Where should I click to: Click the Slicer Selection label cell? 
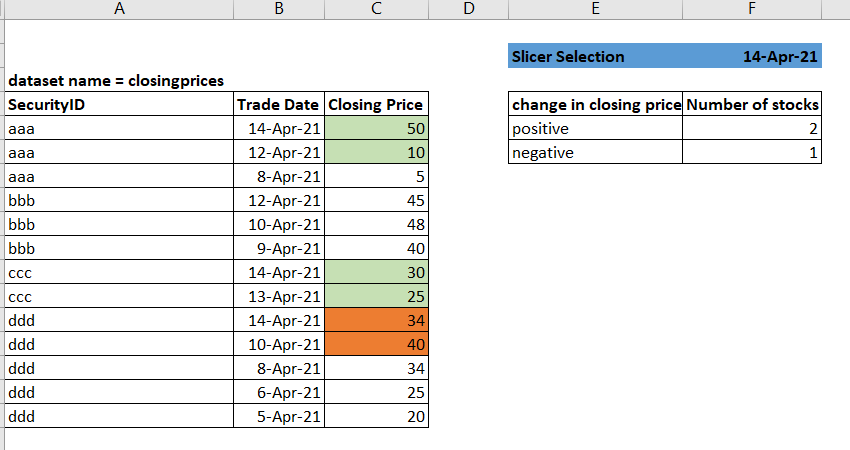coord(595,56)
